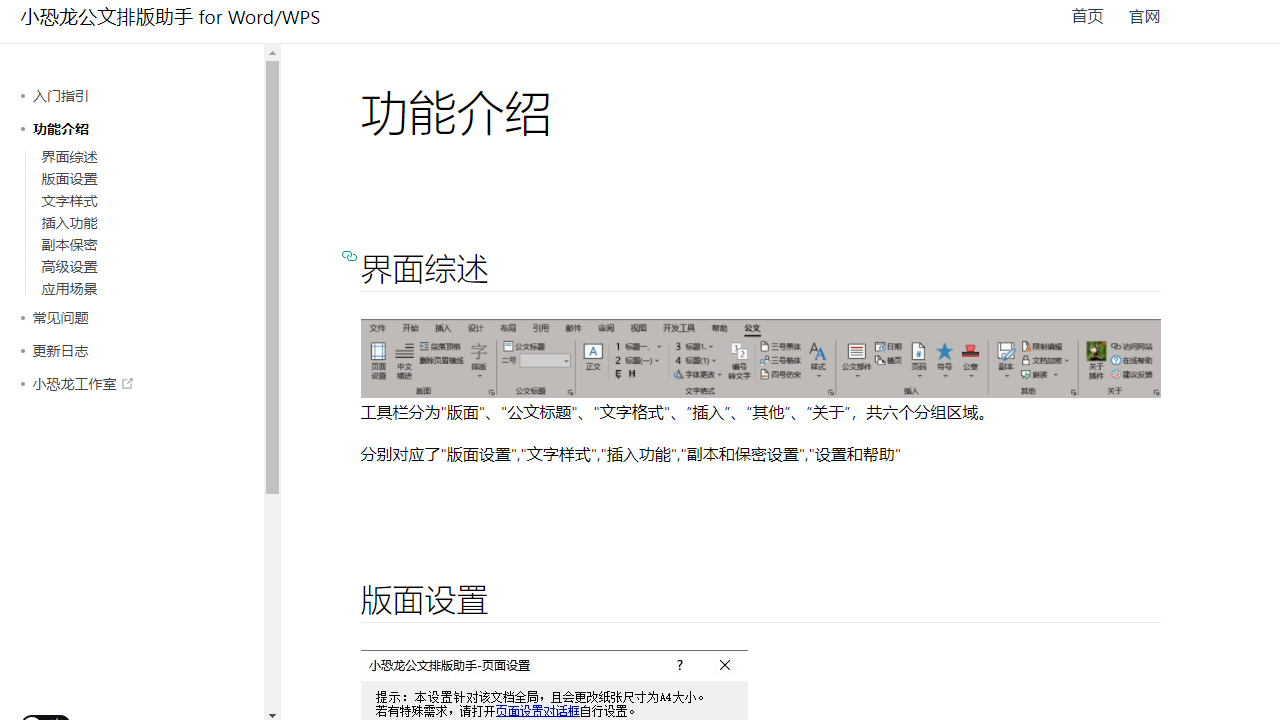Click the 功能介绍 page title heading

tap(456, 114)
